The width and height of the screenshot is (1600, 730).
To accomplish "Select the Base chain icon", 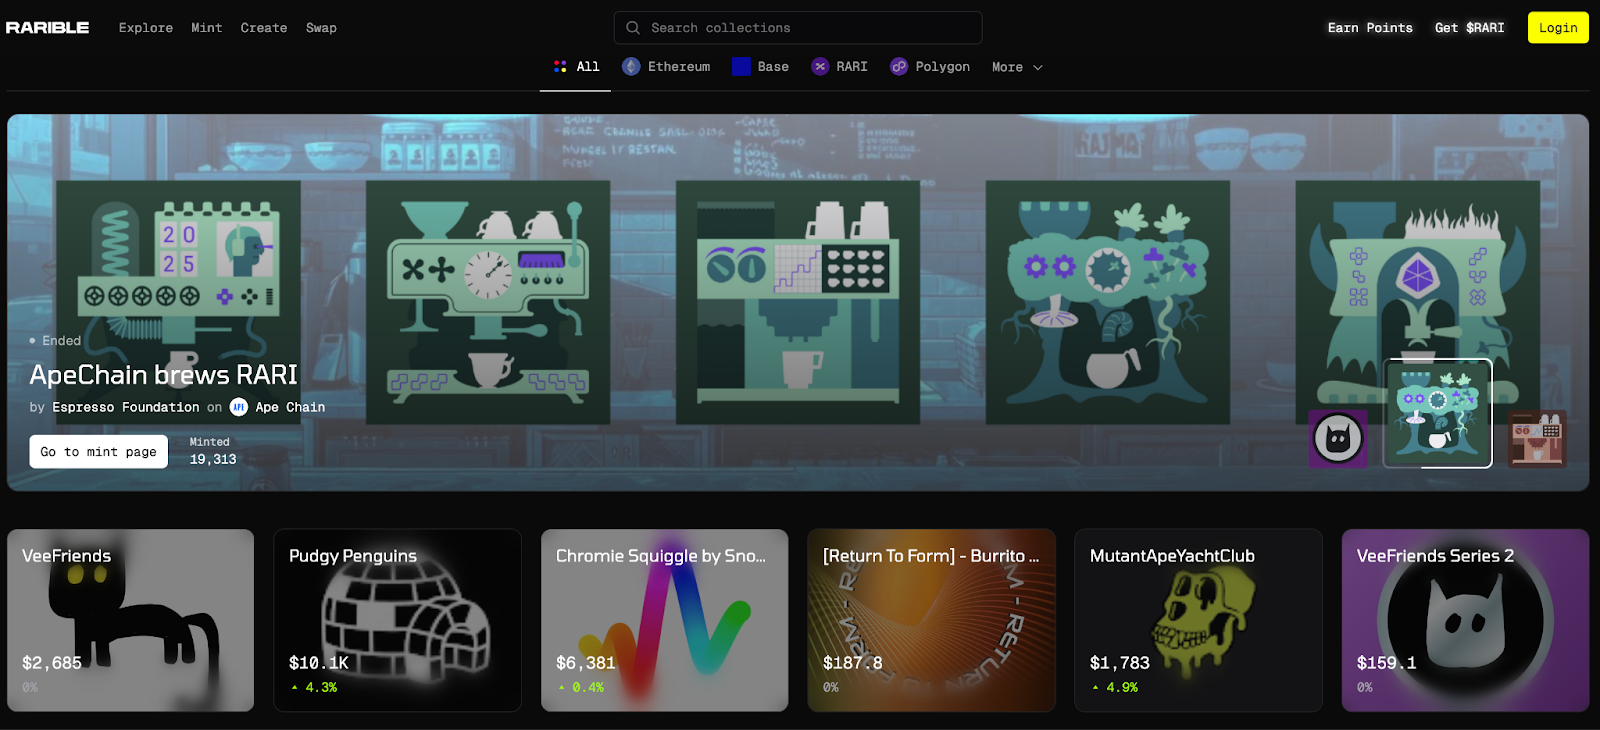I will point(741,67).
